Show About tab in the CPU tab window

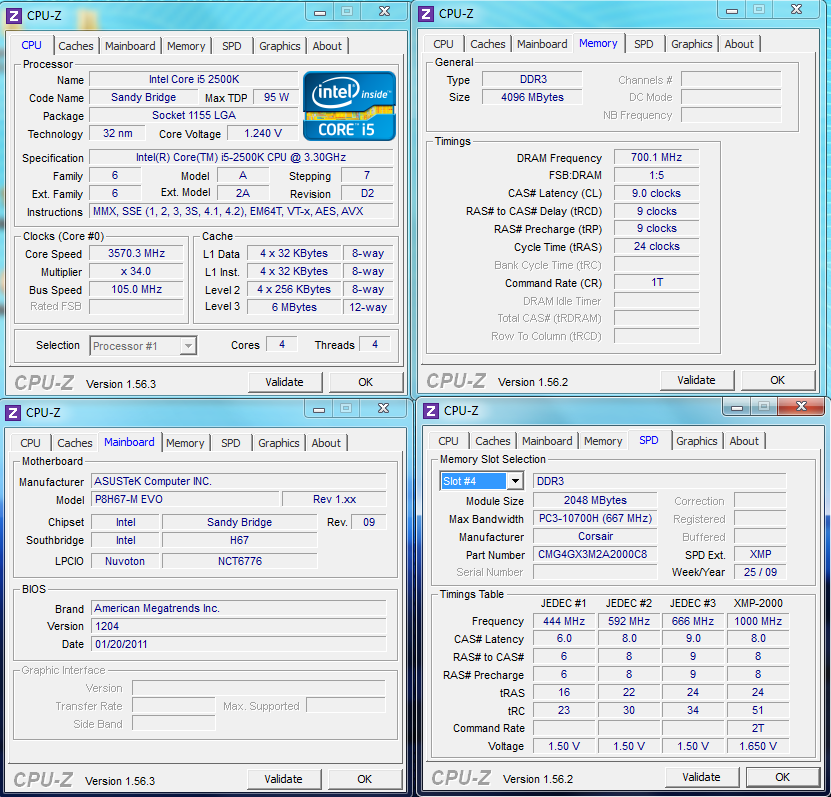327,46
